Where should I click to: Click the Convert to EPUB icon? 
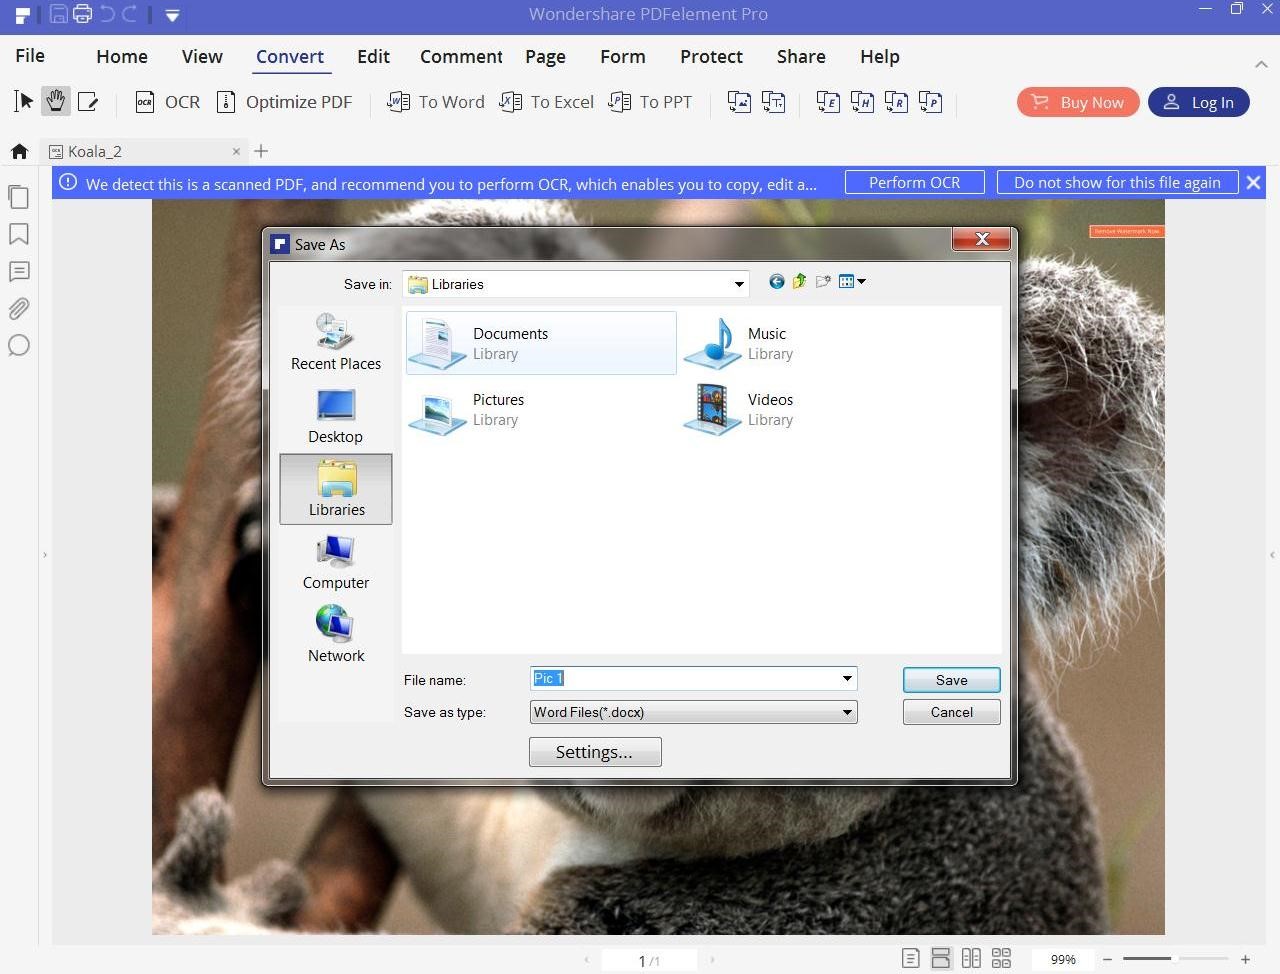(x=828, y=102)
